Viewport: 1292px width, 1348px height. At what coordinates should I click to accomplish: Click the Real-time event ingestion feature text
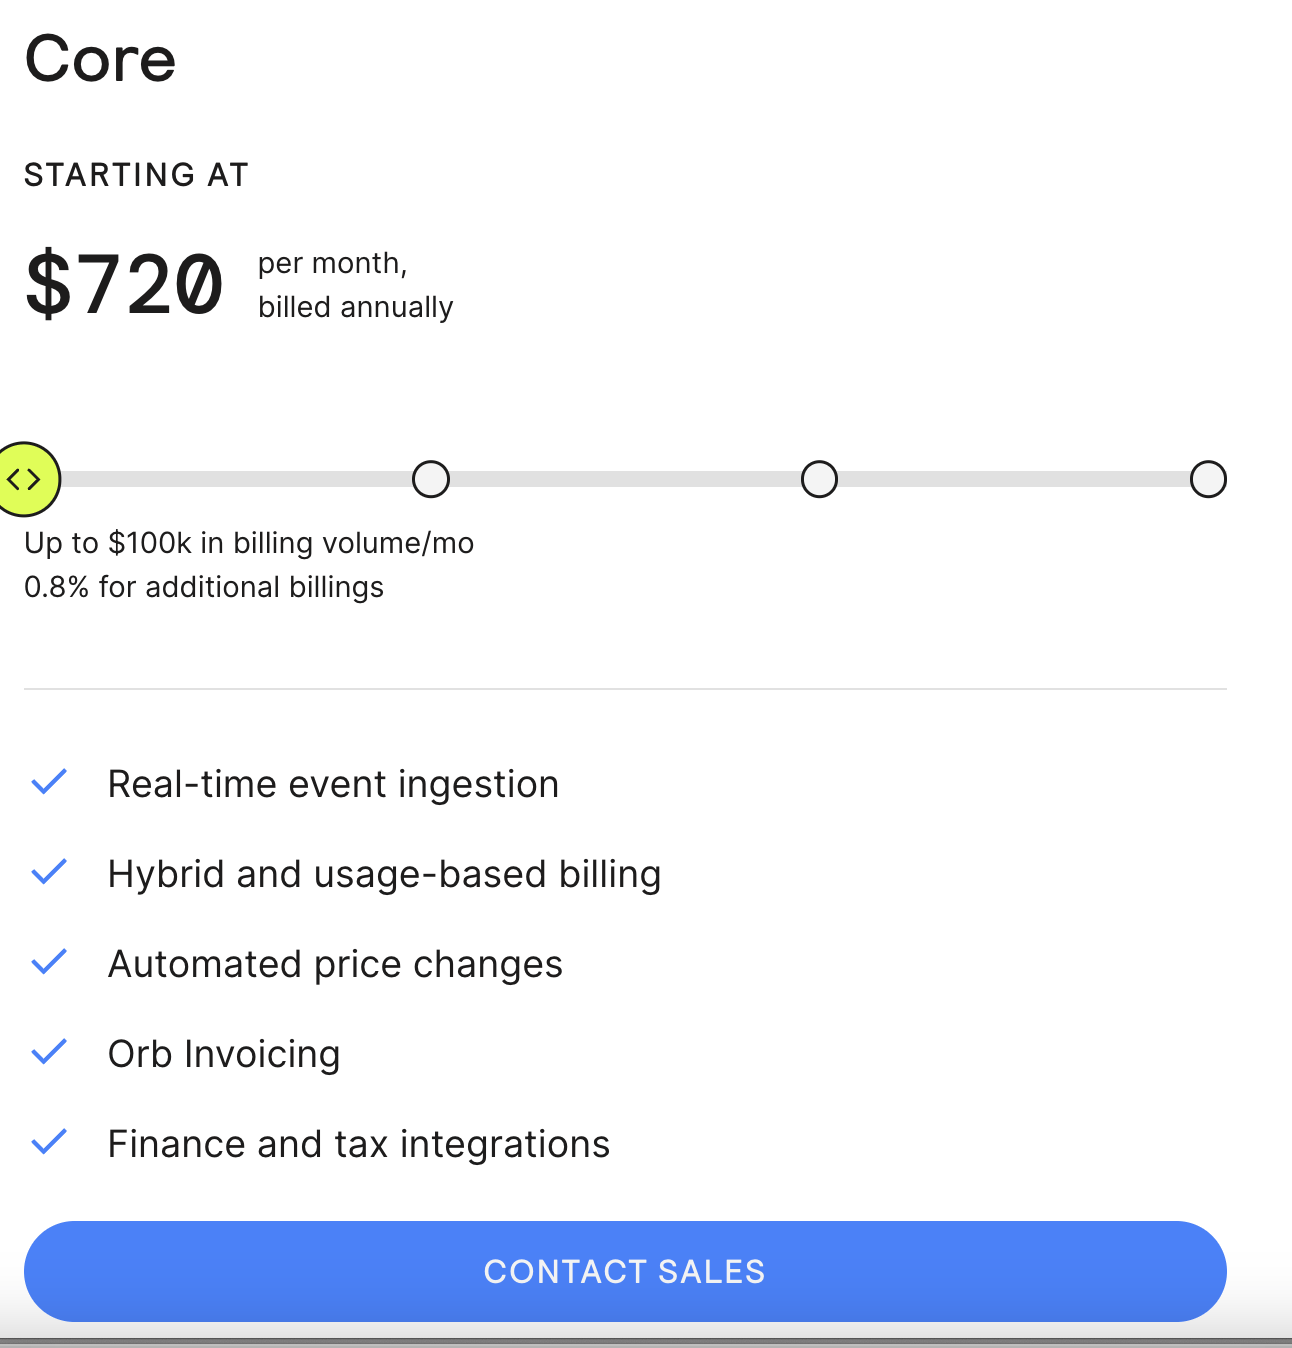(333, 784)
